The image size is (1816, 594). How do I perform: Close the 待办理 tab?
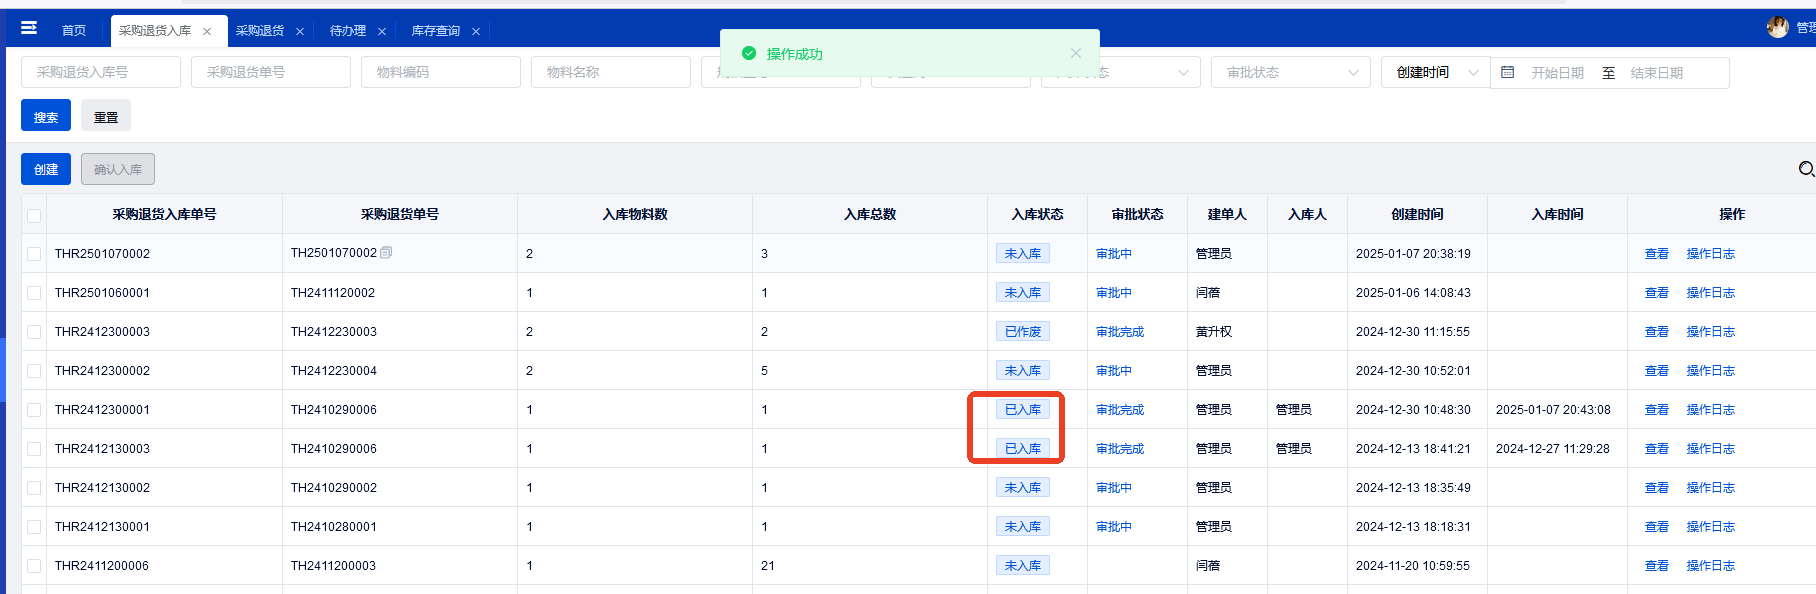[382, 32]
